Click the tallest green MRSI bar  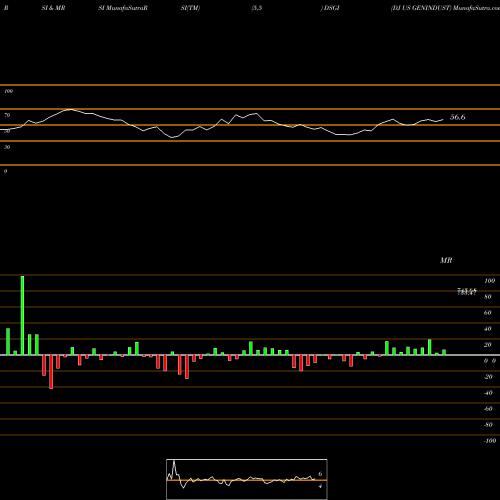pos(22,315)
